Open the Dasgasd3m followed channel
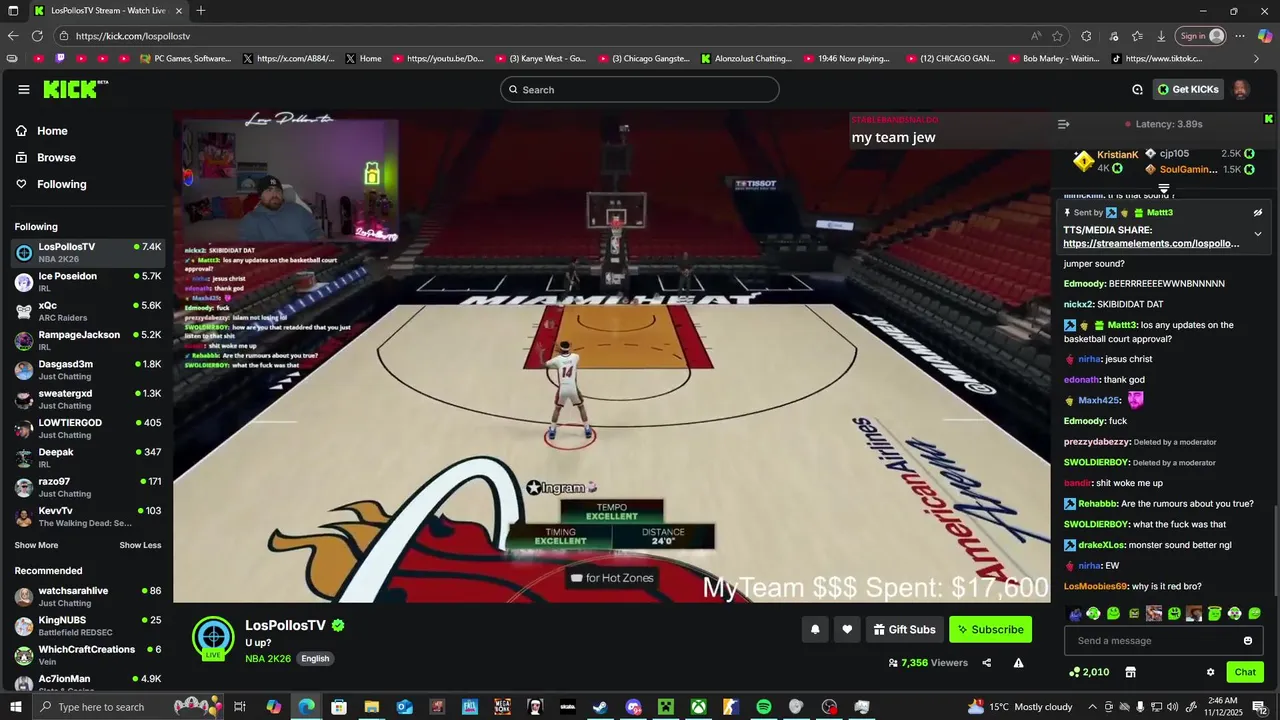The image size is (1280, 720). point(88,370)
